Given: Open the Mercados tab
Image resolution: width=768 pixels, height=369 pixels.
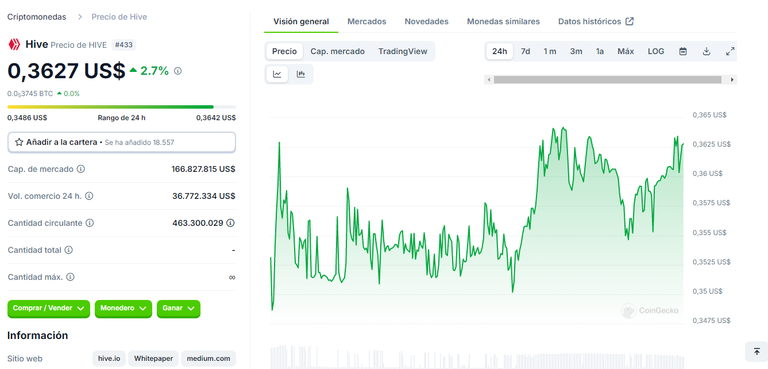Looking at the screenshot, I should pyautogui.click(x=366, y=22).
